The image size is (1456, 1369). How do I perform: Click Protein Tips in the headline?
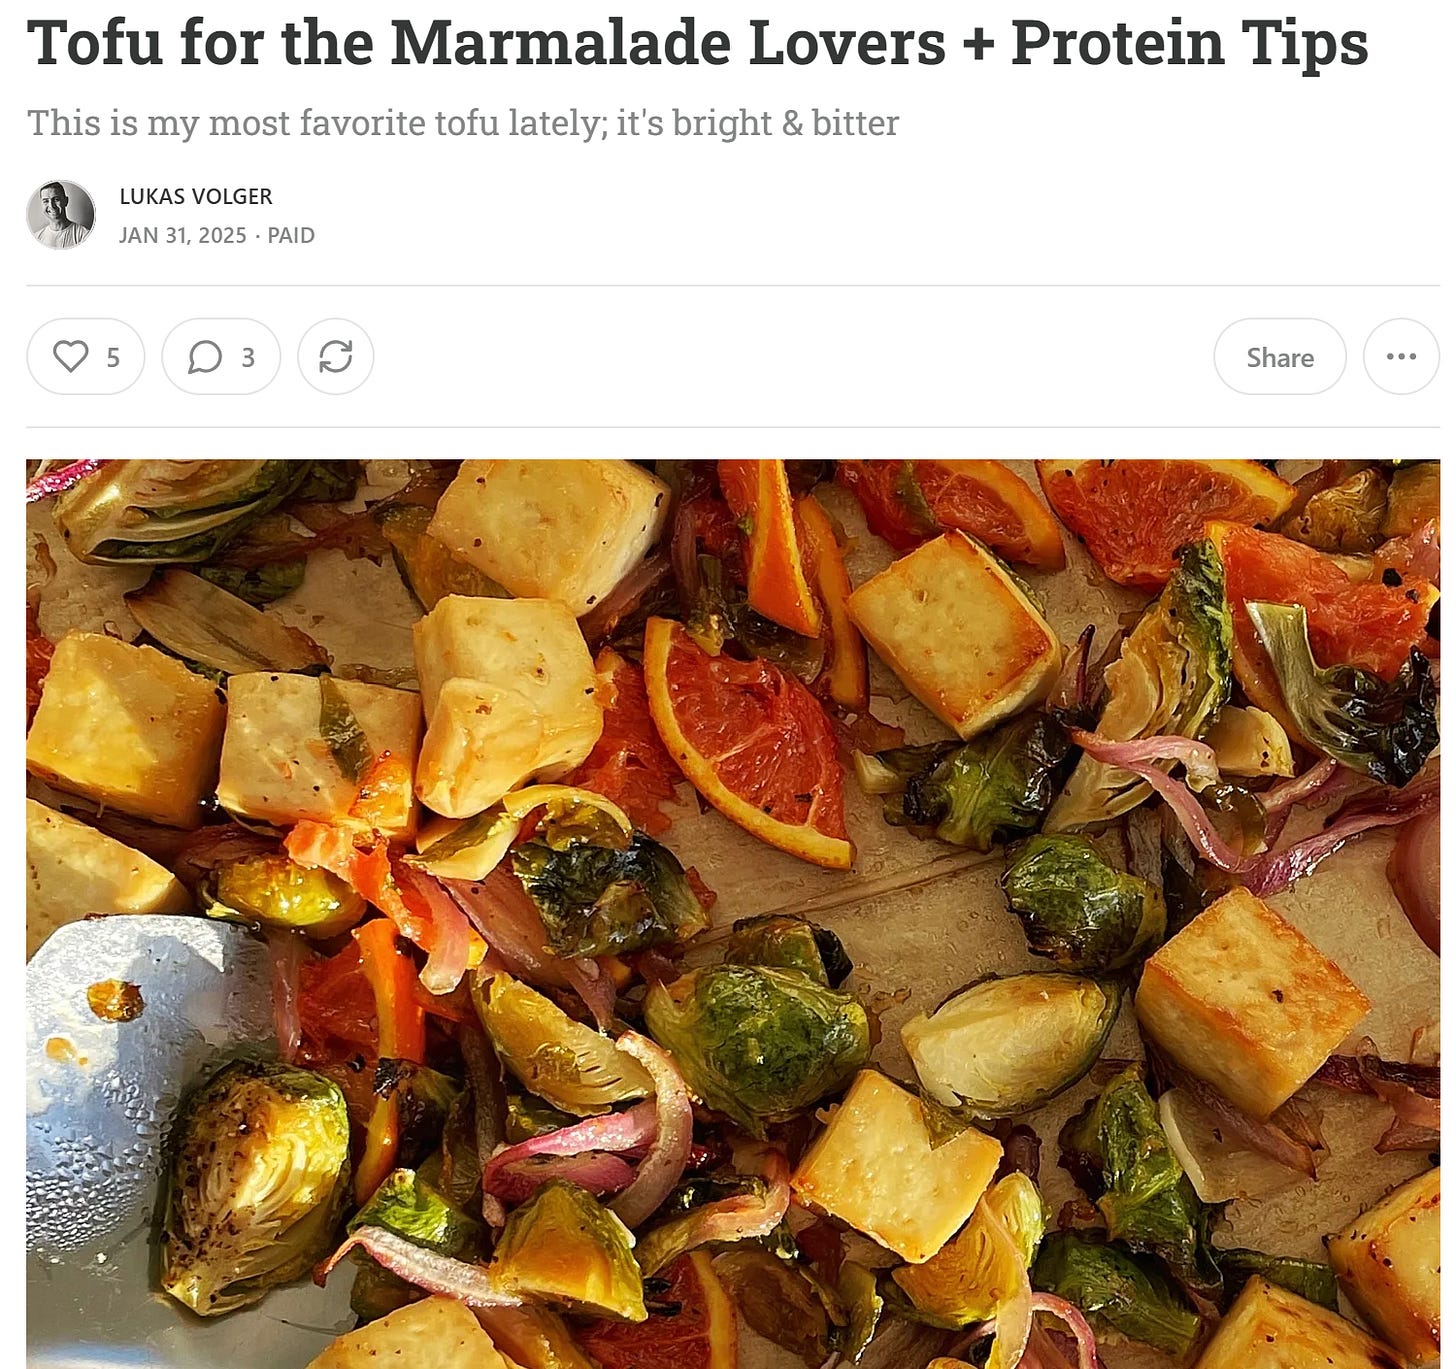(x=1189, y=43)
